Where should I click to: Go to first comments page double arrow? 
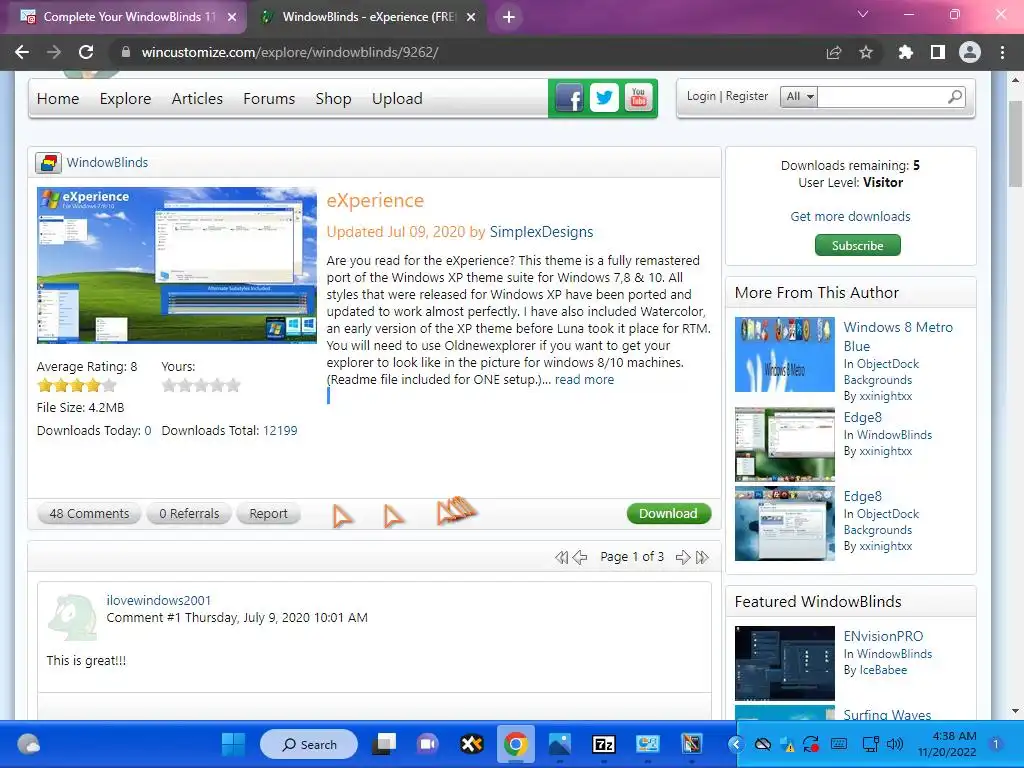562,557
